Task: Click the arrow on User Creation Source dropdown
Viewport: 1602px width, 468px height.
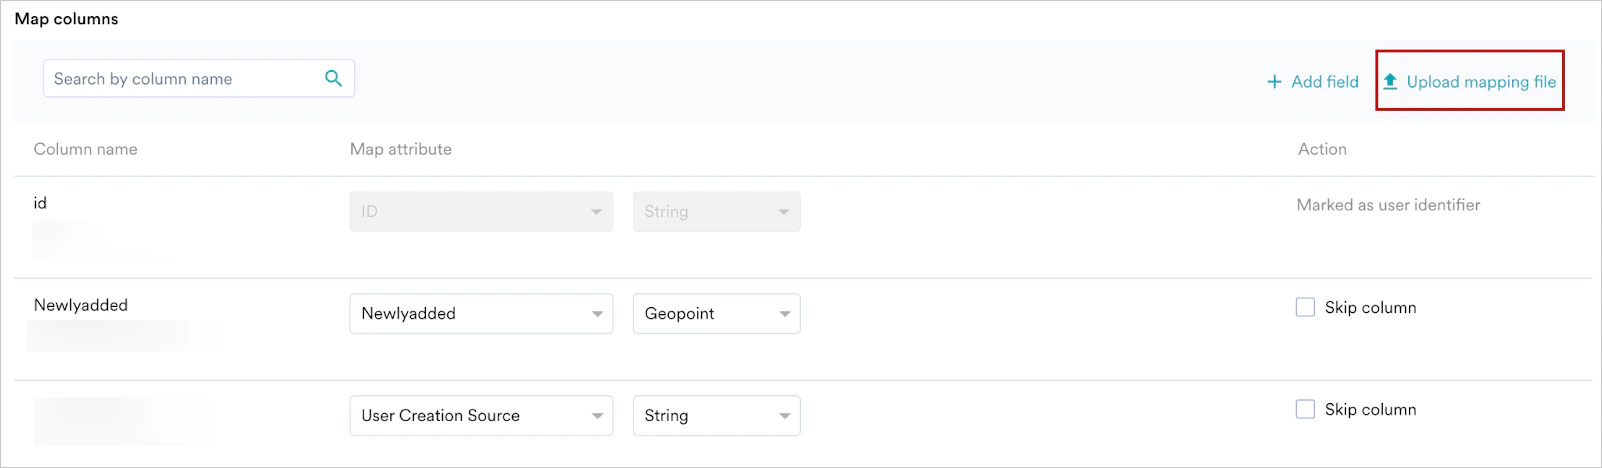Action: [x=597, y=416]
